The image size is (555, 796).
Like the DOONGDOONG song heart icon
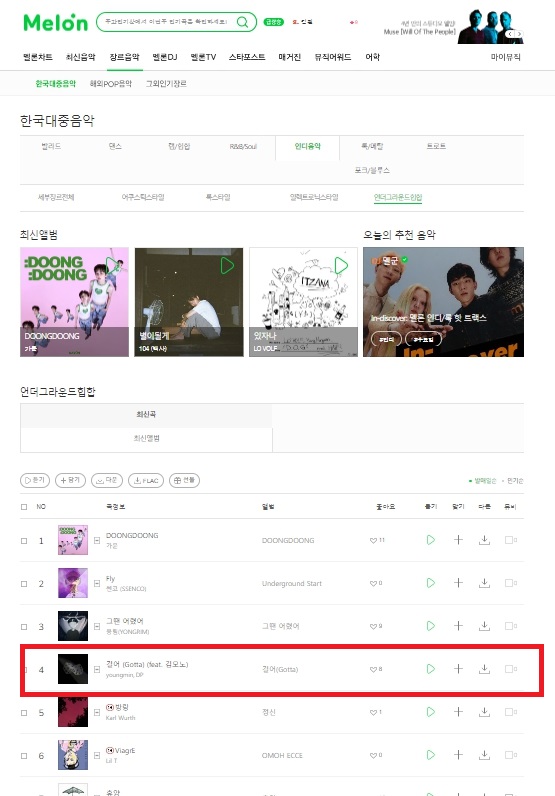coord(373,541)
